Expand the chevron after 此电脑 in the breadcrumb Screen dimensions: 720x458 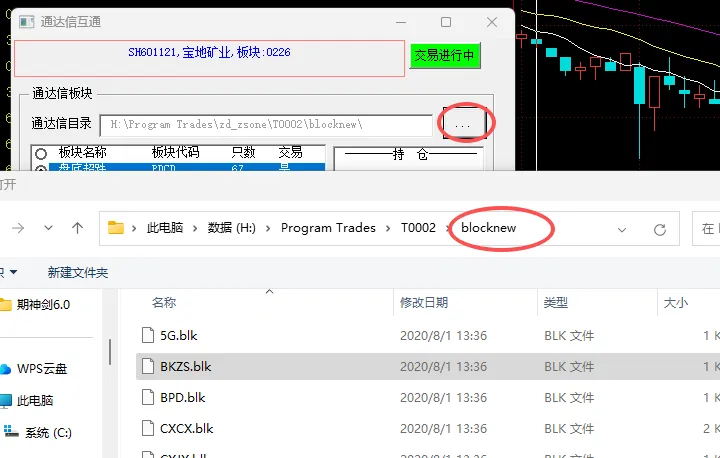click(x=195, y=228)
